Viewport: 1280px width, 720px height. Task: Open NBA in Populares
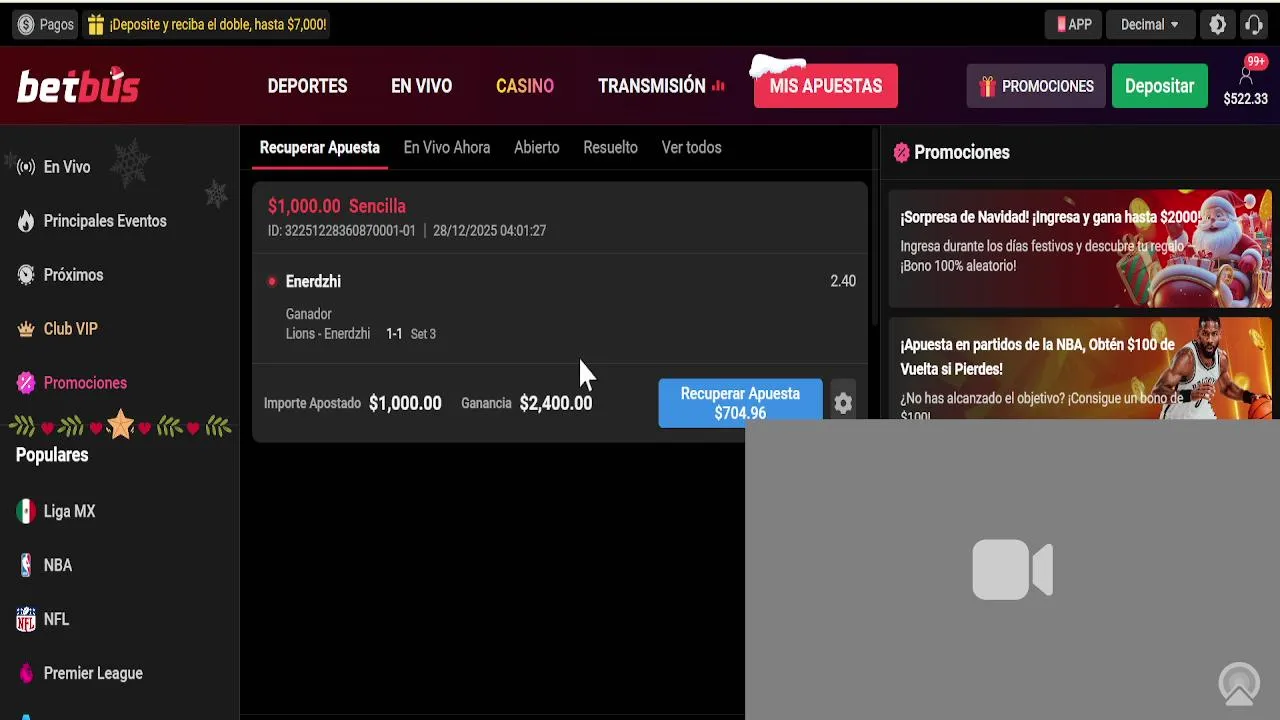pyautogui.click(x=58, y=565)
